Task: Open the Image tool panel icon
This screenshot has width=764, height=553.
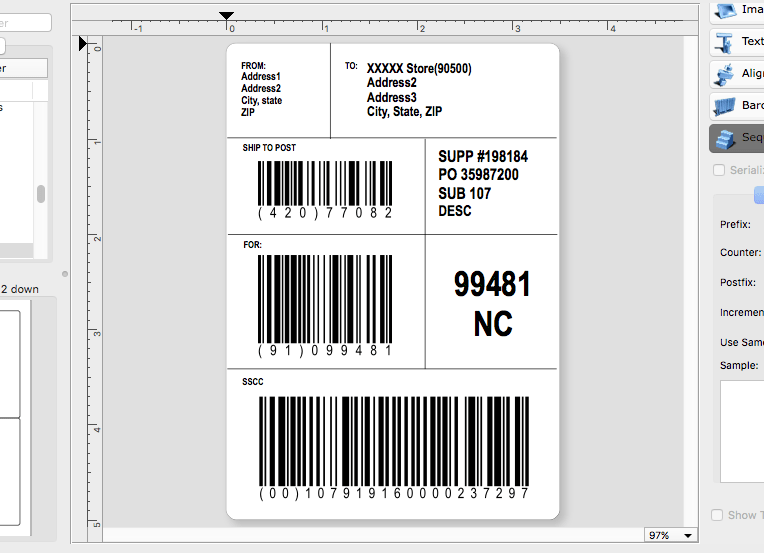Action: click(x=725, y=11)
